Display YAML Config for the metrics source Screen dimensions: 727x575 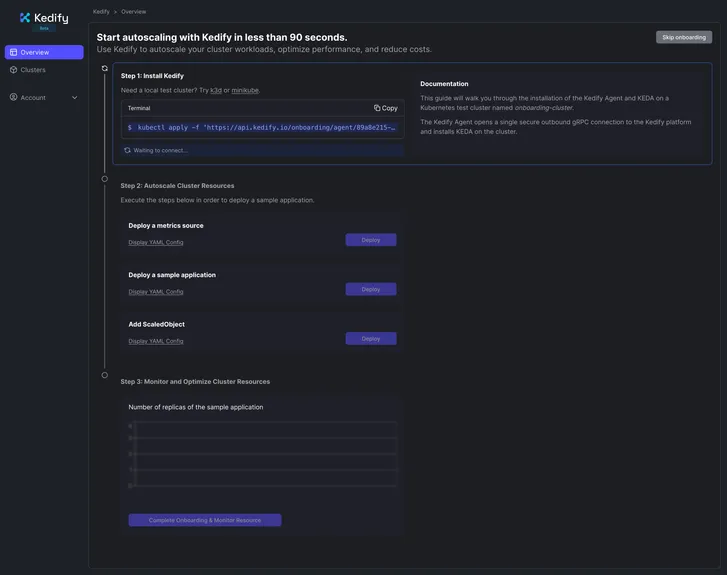pyautogui.click(x=156, y=242)
